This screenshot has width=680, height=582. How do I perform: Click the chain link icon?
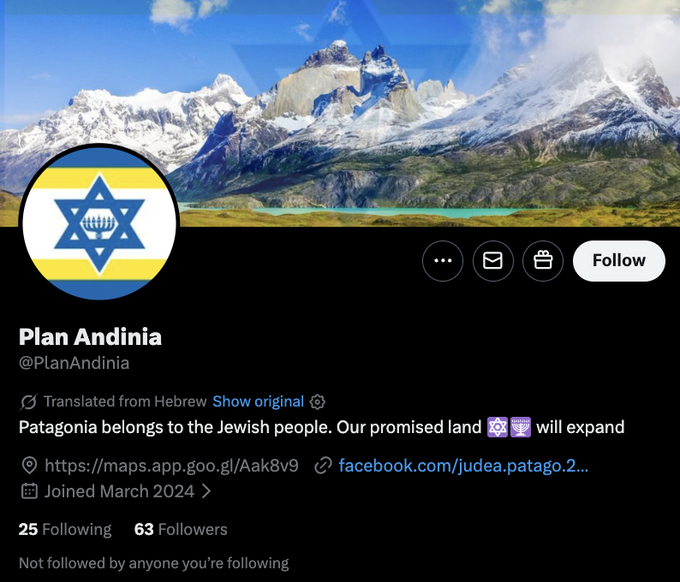(323, 466)
